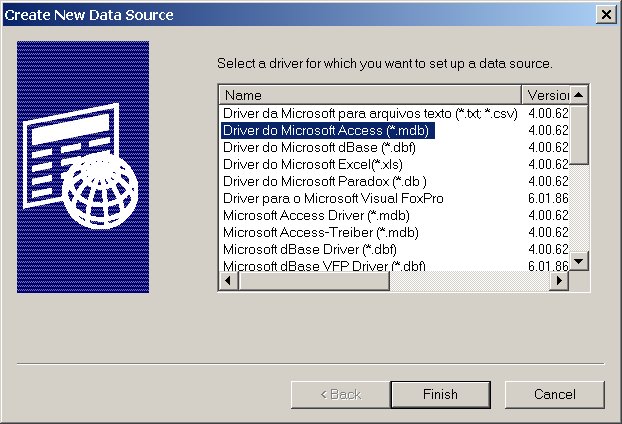Screen dimensions: 622x424
Task: Close the Create New Data Source dialog
Action: [x=606, y=15]
